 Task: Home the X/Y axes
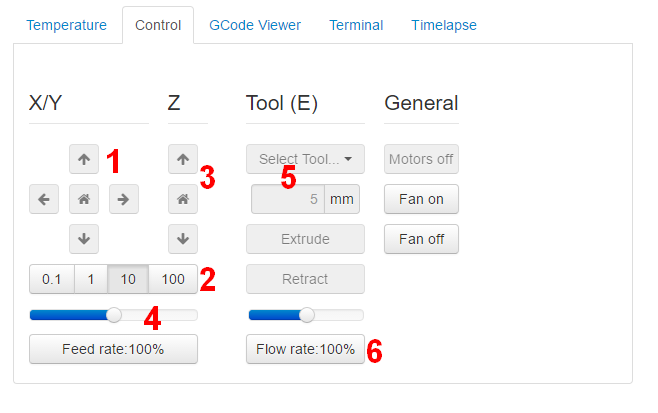(84, 199)
